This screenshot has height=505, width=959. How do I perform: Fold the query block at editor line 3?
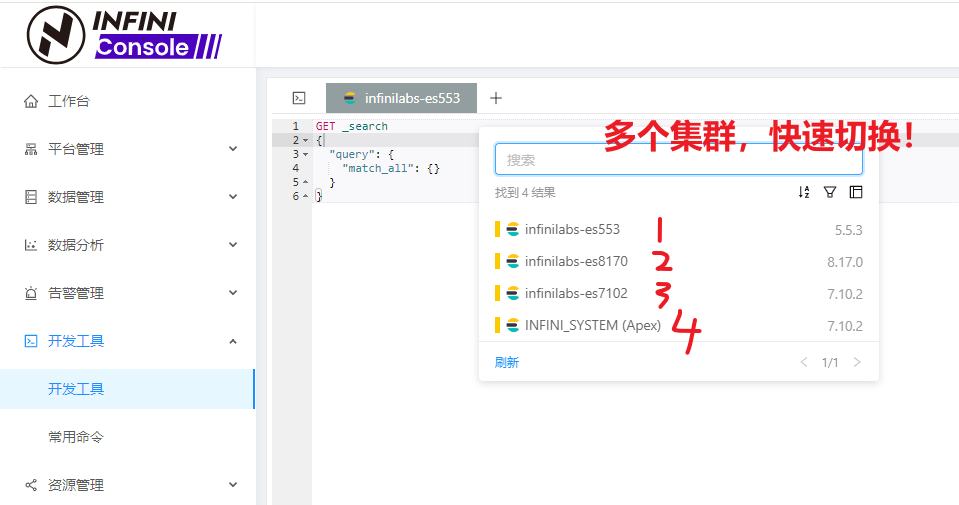pyautogui.click(x=306, y=154)
